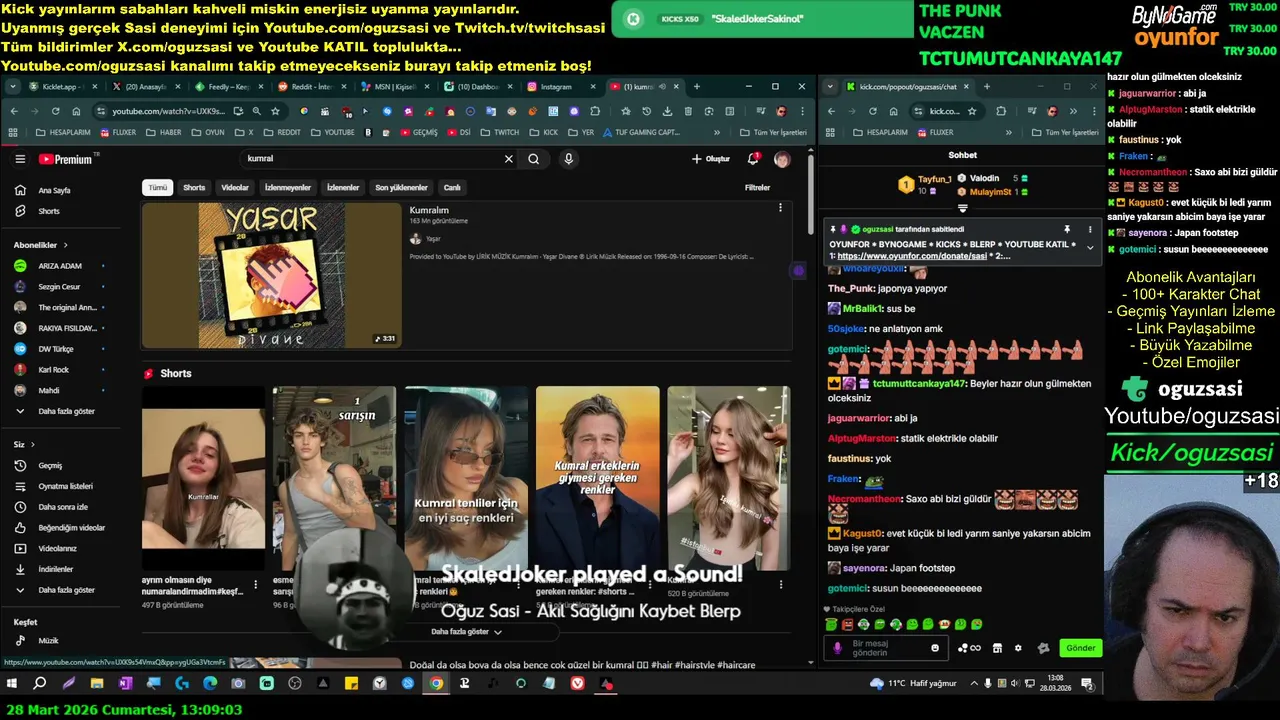Collapse the Kick chat leaderboard arrow

(x=963, y=208)
